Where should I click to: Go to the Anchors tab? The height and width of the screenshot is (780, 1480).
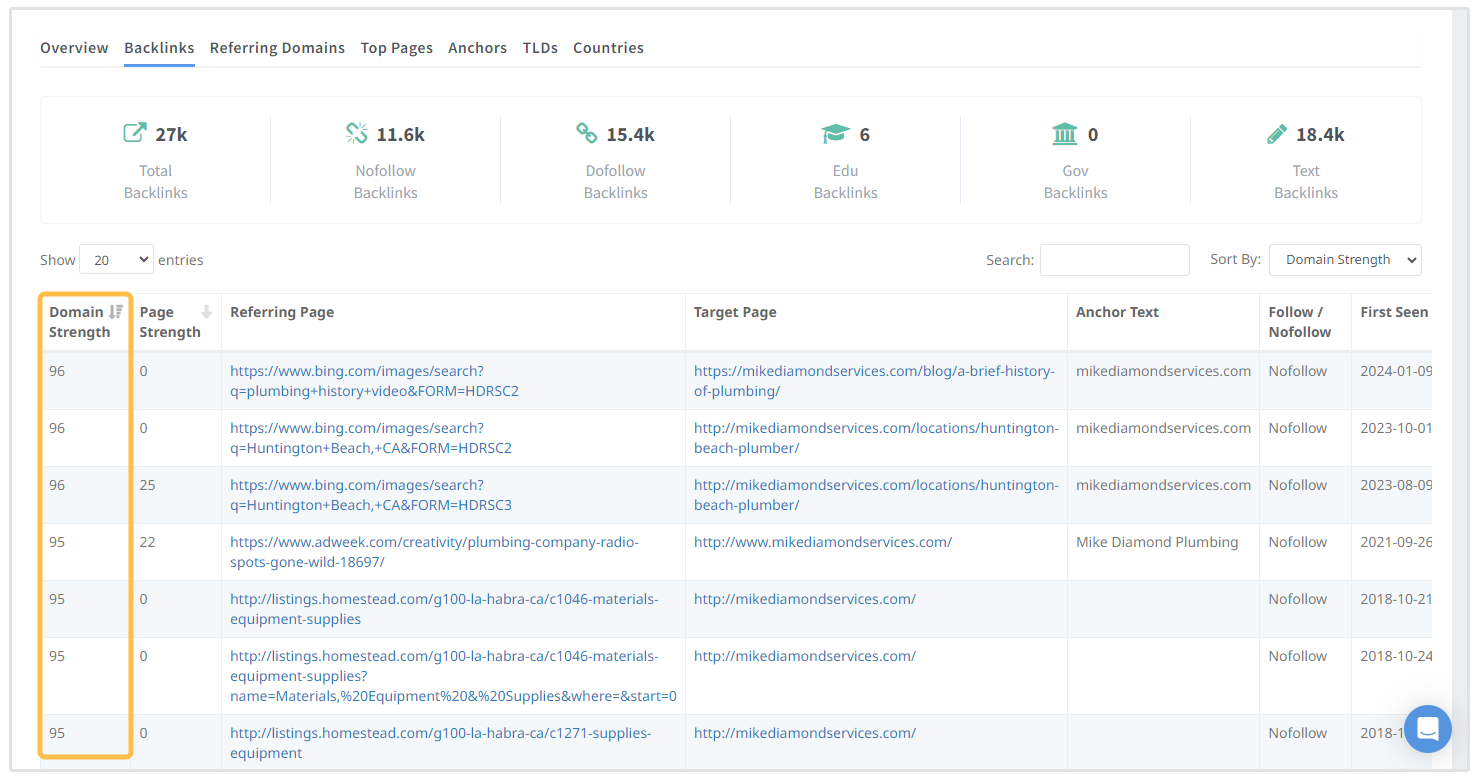click(x=477, y=48)
